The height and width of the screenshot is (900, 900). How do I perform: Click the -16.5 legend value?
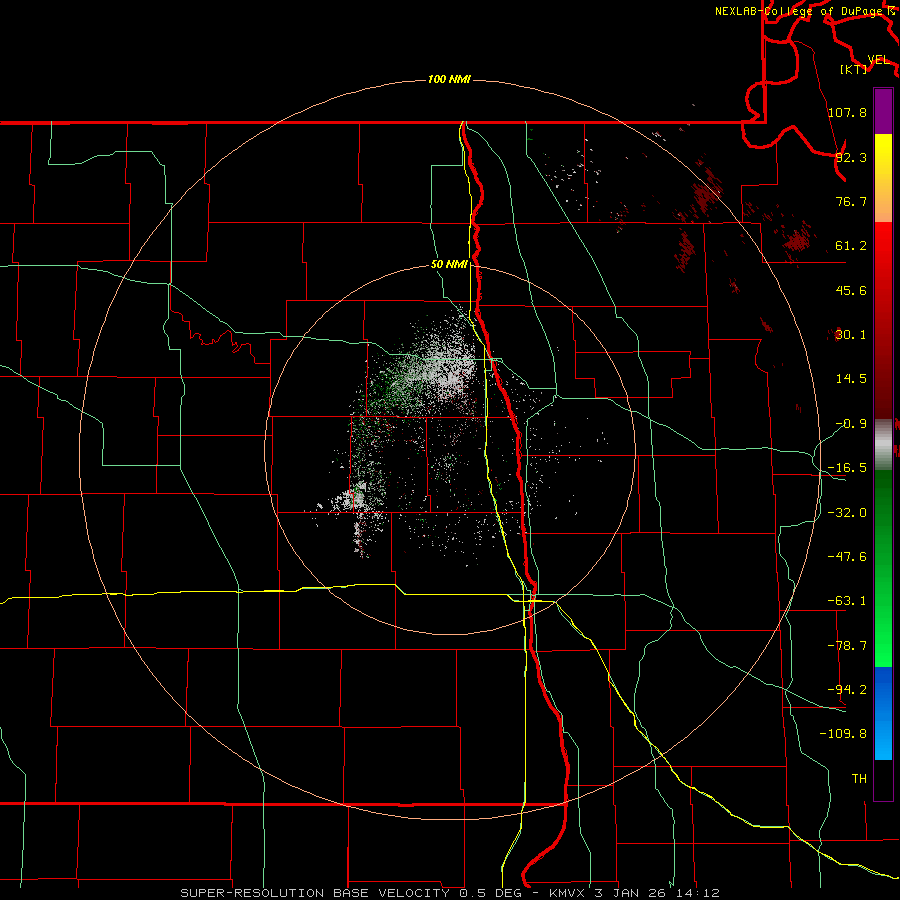pyautogui.click(x=847, y=468)
